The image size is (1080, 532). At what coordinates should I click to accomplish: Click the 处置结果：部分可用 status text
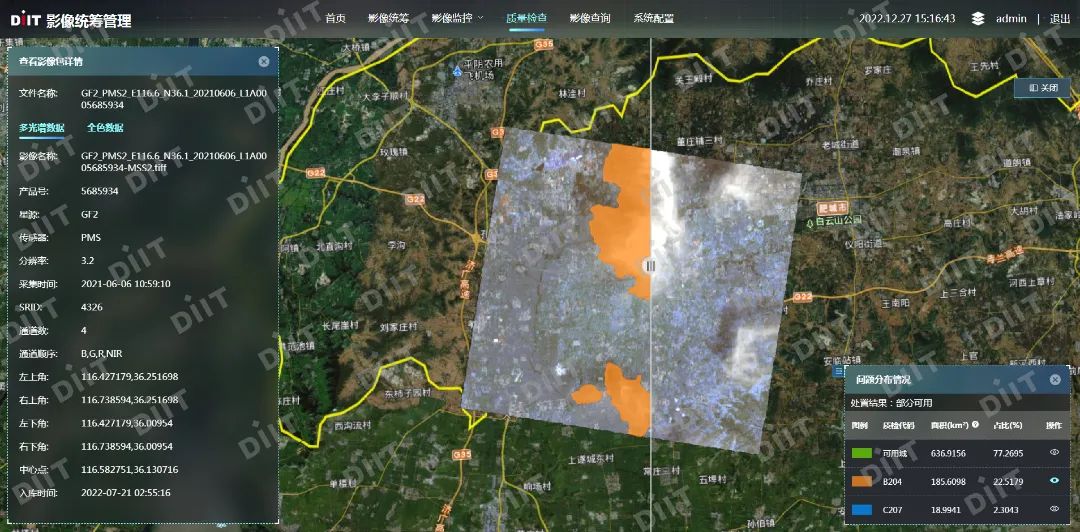pos(893,403)
